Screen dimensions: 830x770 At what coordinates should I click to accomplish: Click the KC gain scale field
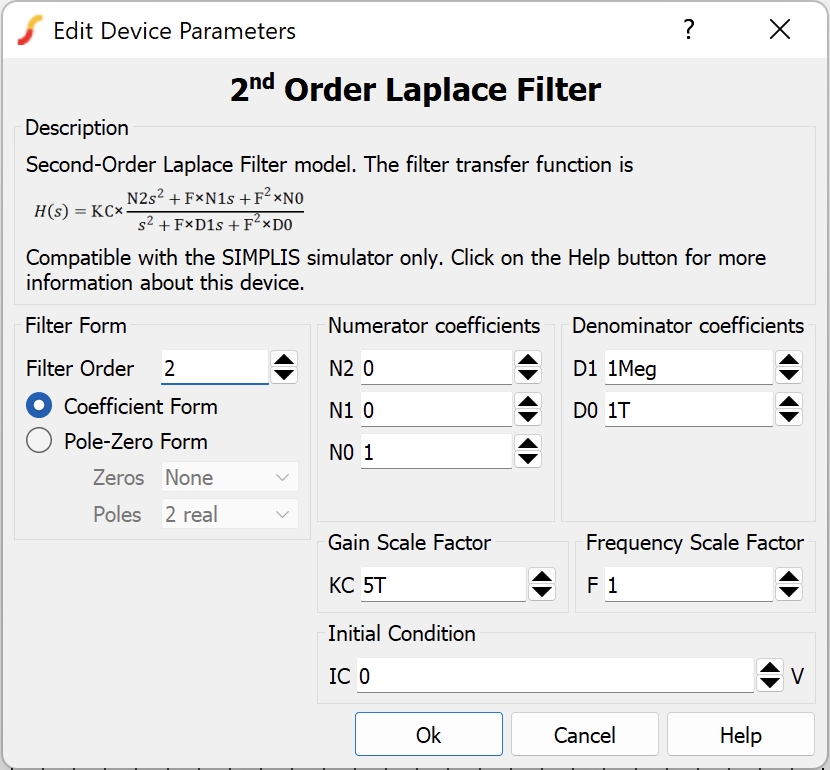click(444, 584)
